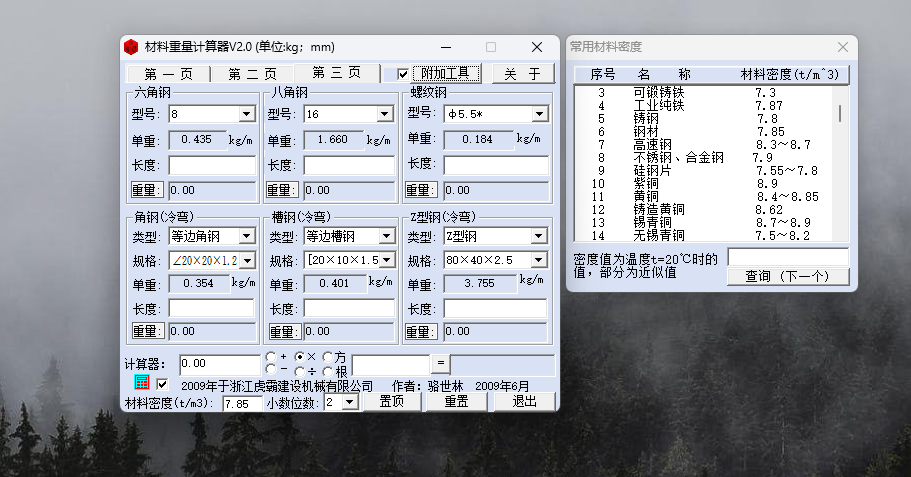The width and height of the screenshot is (911, 477).
Task: Click 螺纹钢 重量 calculate button
Action: tap(421, 190)
